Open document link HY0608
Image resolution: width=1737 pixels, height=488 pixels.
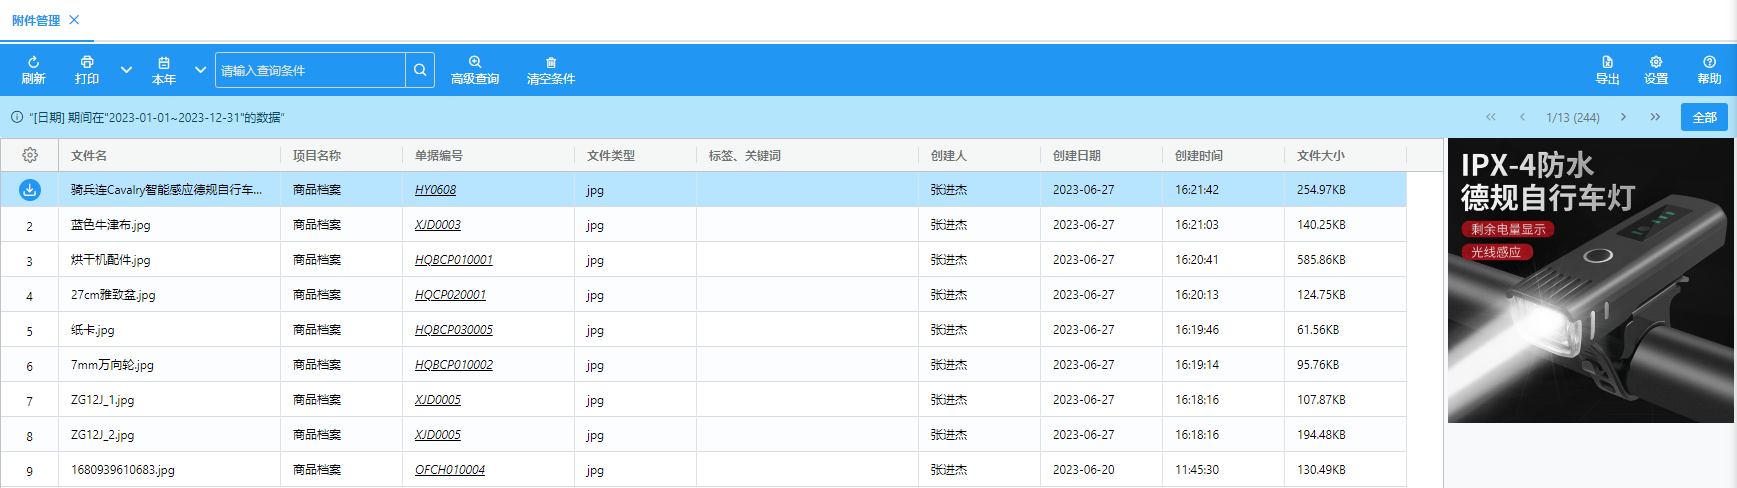tap(435, 190)
